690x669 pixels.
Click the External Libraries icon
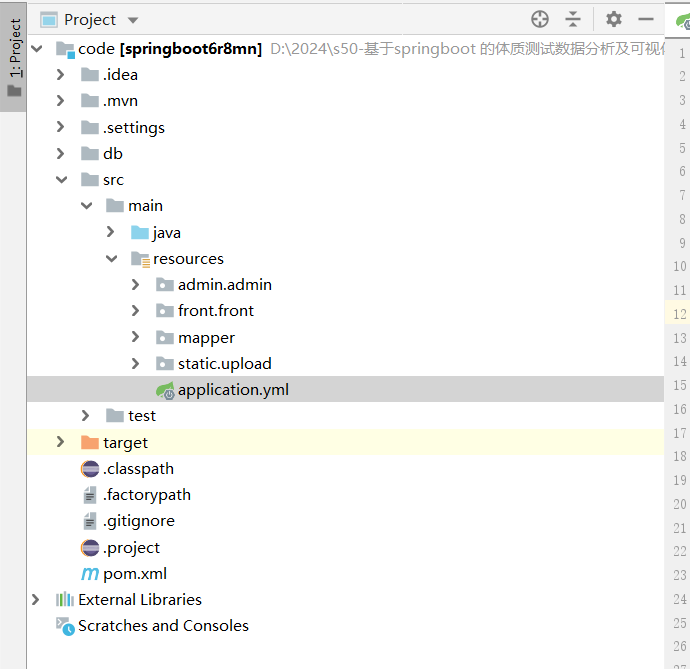coord(65,600)
